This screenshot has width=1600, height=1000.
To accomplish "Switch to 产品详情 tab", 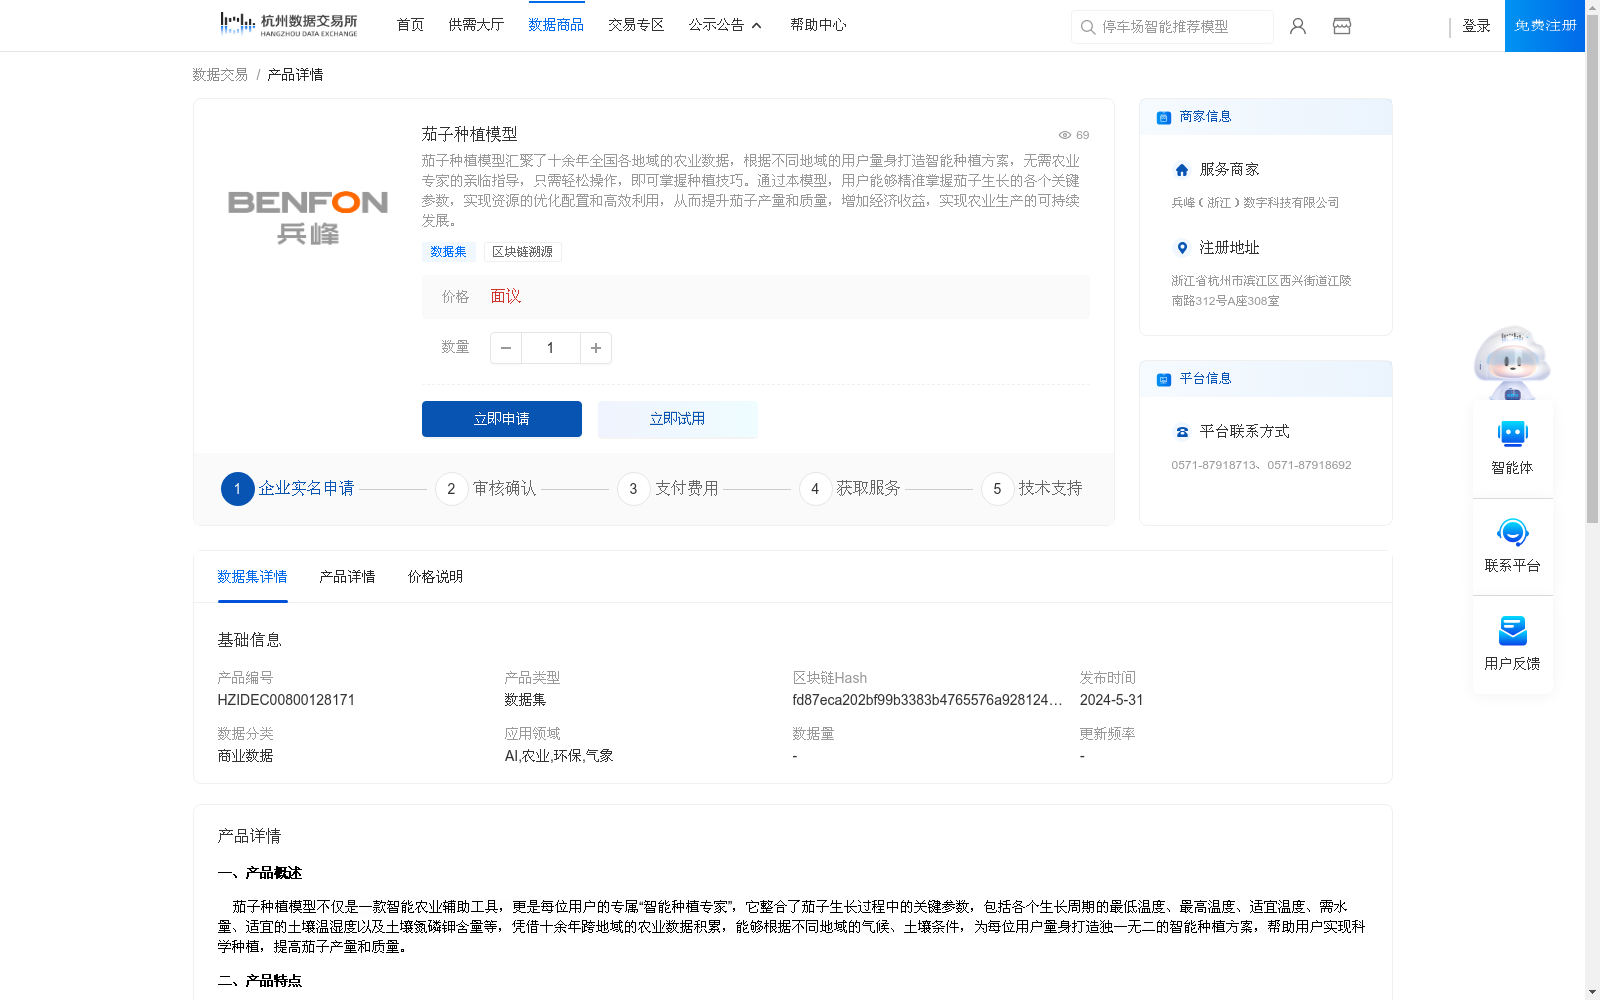I will [x=347, y=577].
